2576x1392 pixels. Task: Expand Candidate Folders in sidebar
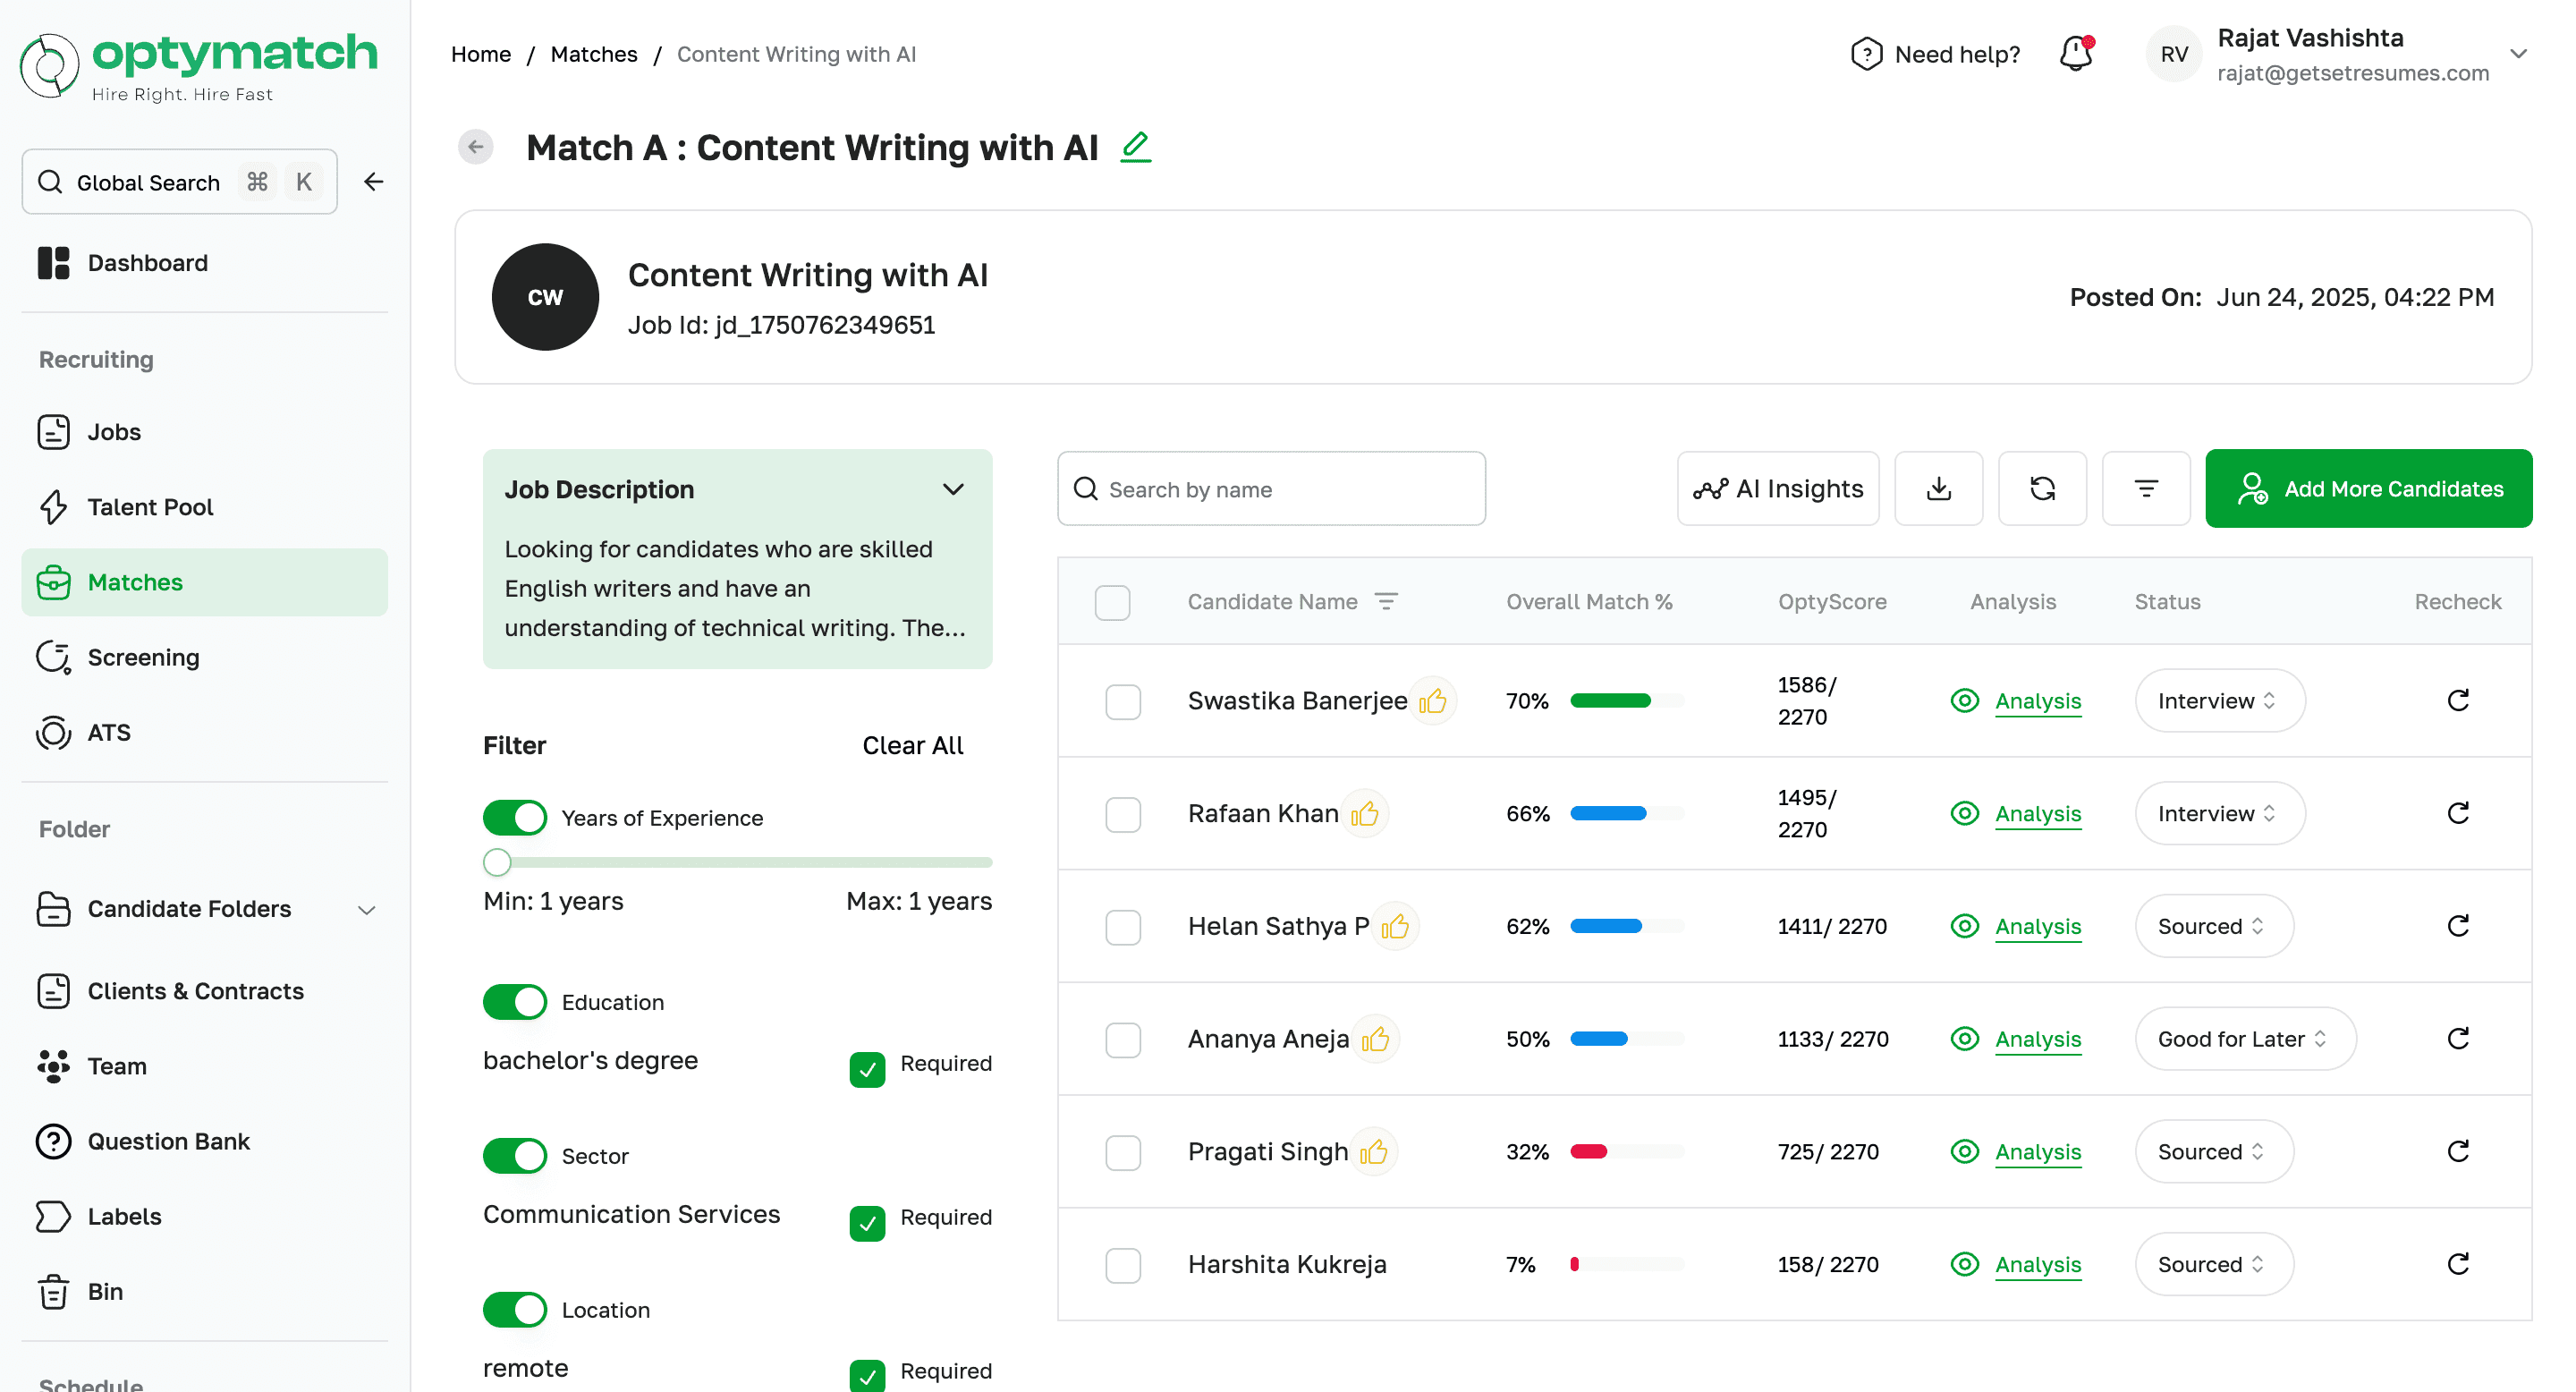pyautogui.click(x=367, y=909)
